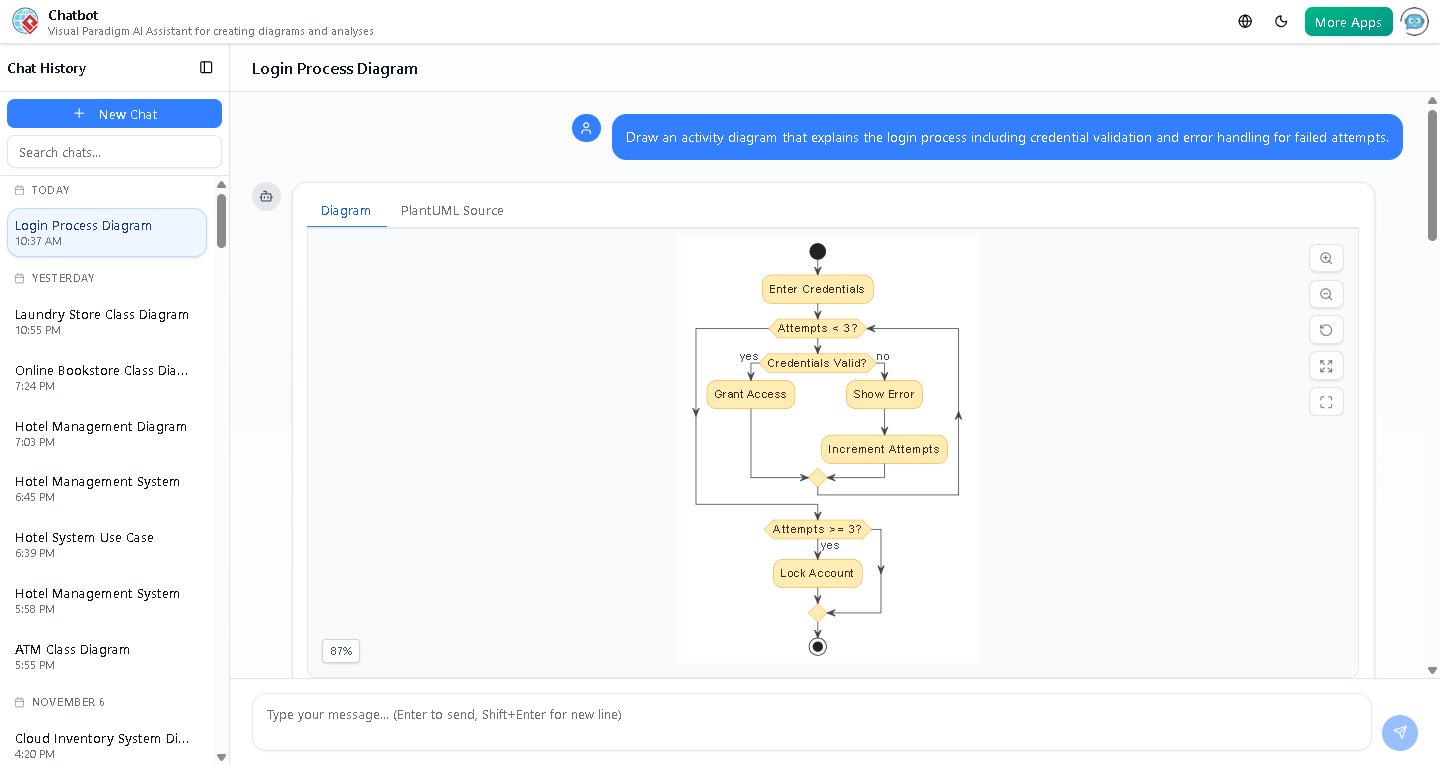Screen dimensions: 1440x765
Task: Select the Diagram tab
Action: coord(346,210)
